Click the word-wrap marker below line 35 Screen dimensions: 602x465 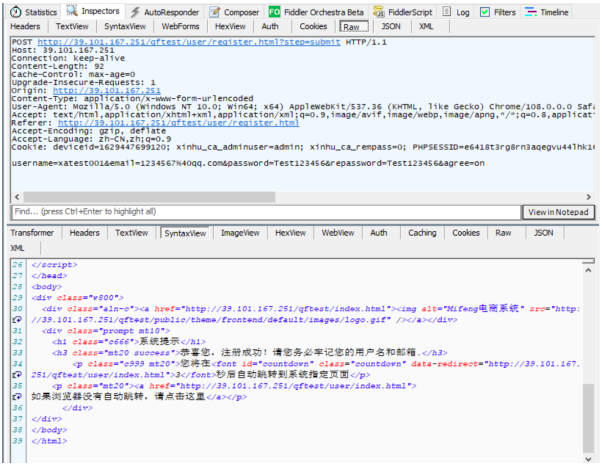17,397
